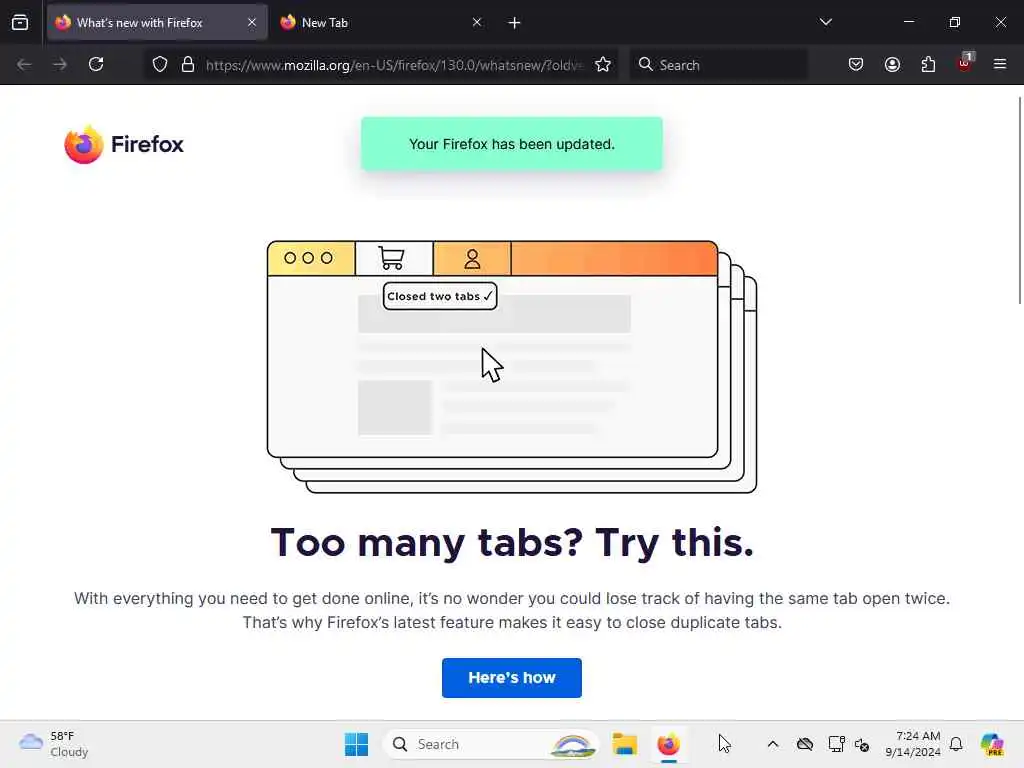Image resolution: width=1024 pixels, height=768 pixels.
Task: Open clock and calendar showing 7:24 AM
Action: click(913, 744)
